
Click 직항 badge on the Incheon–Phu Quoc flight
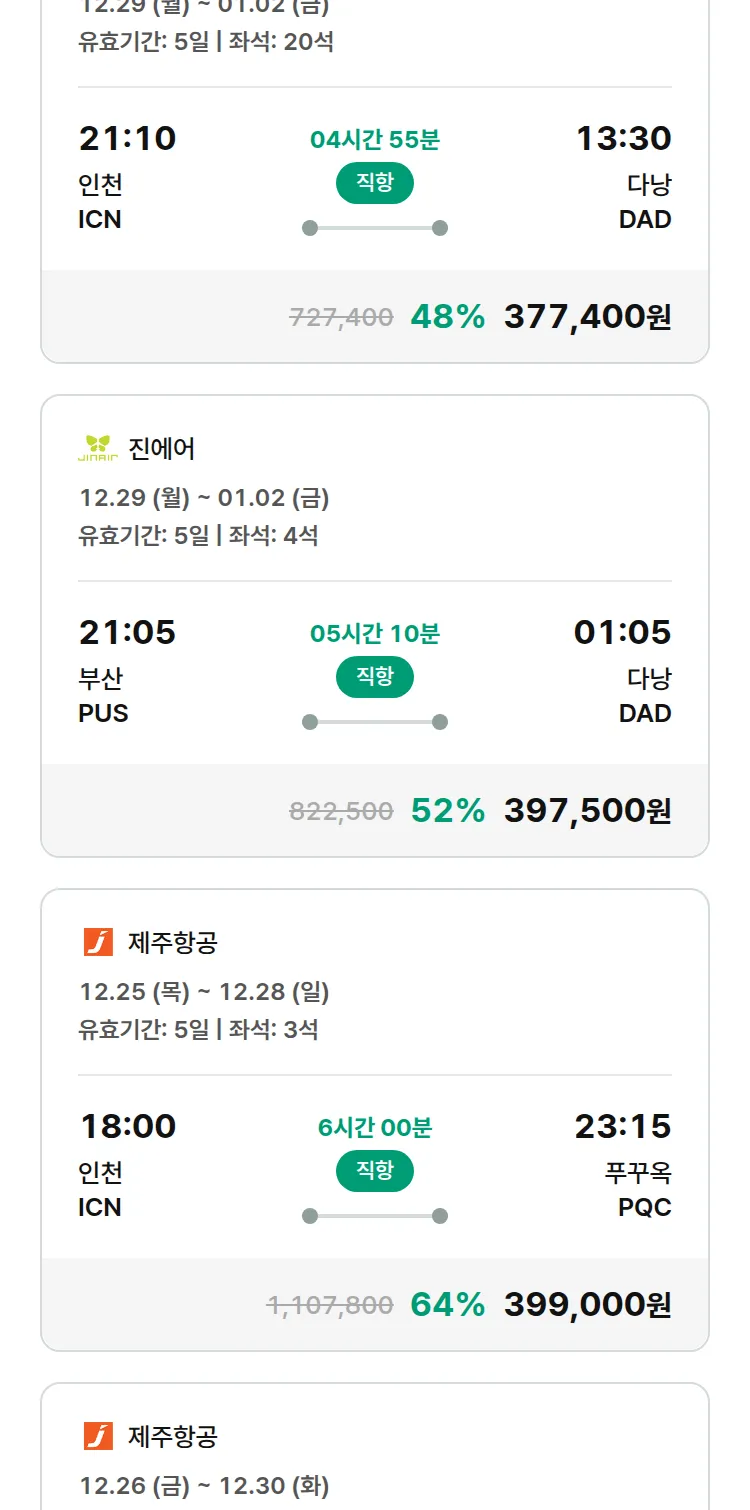tap(375, 1171)
